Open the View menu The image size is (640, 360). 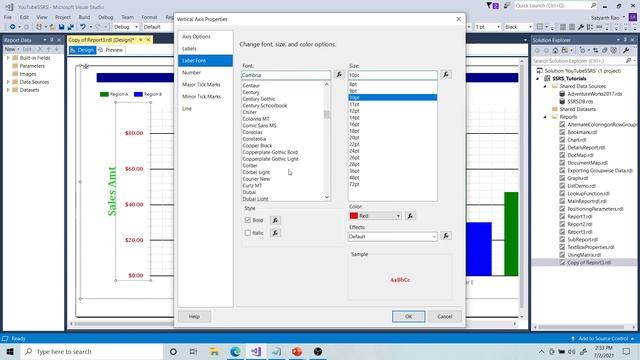click(x=42, y=17)
